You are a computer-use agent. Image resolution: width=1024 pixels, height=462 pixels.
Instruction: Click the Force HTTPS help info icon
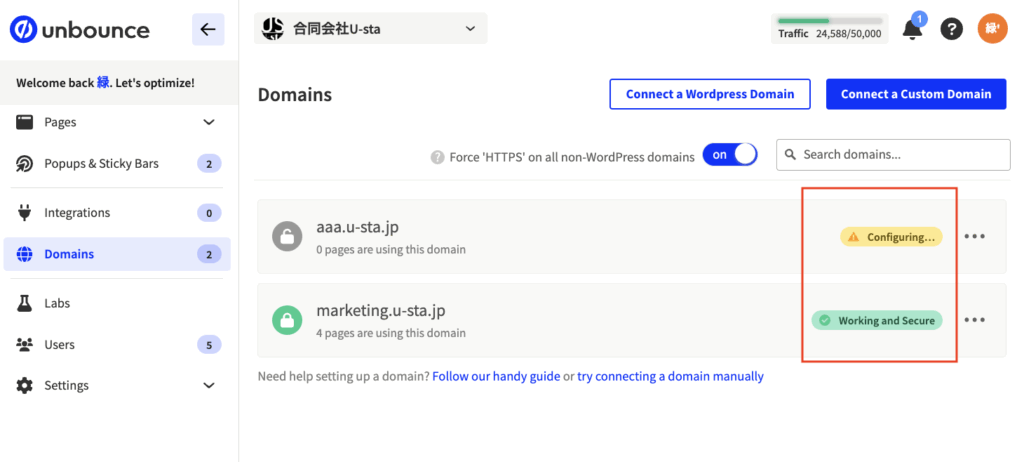click(x=437, y=157)
